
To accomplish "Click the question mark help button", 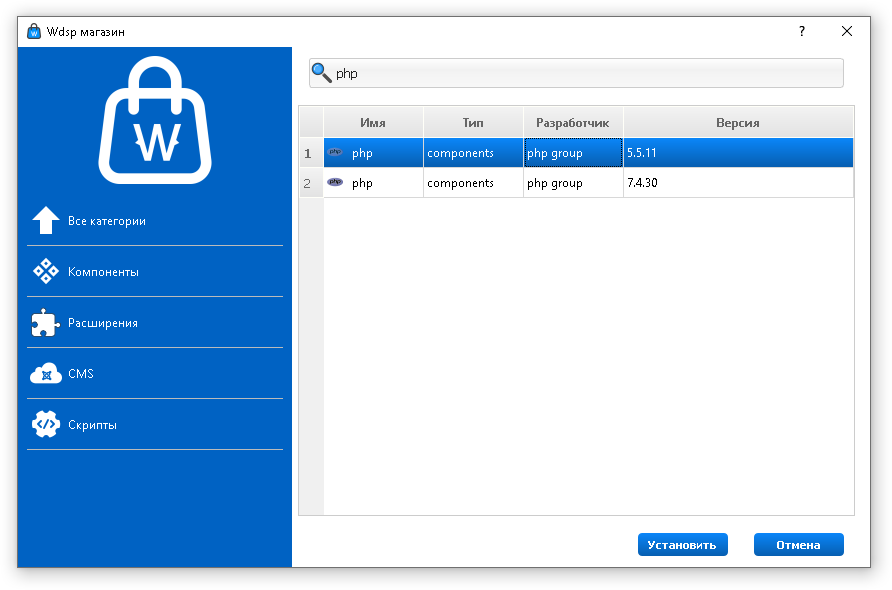I will coord(802,31).
